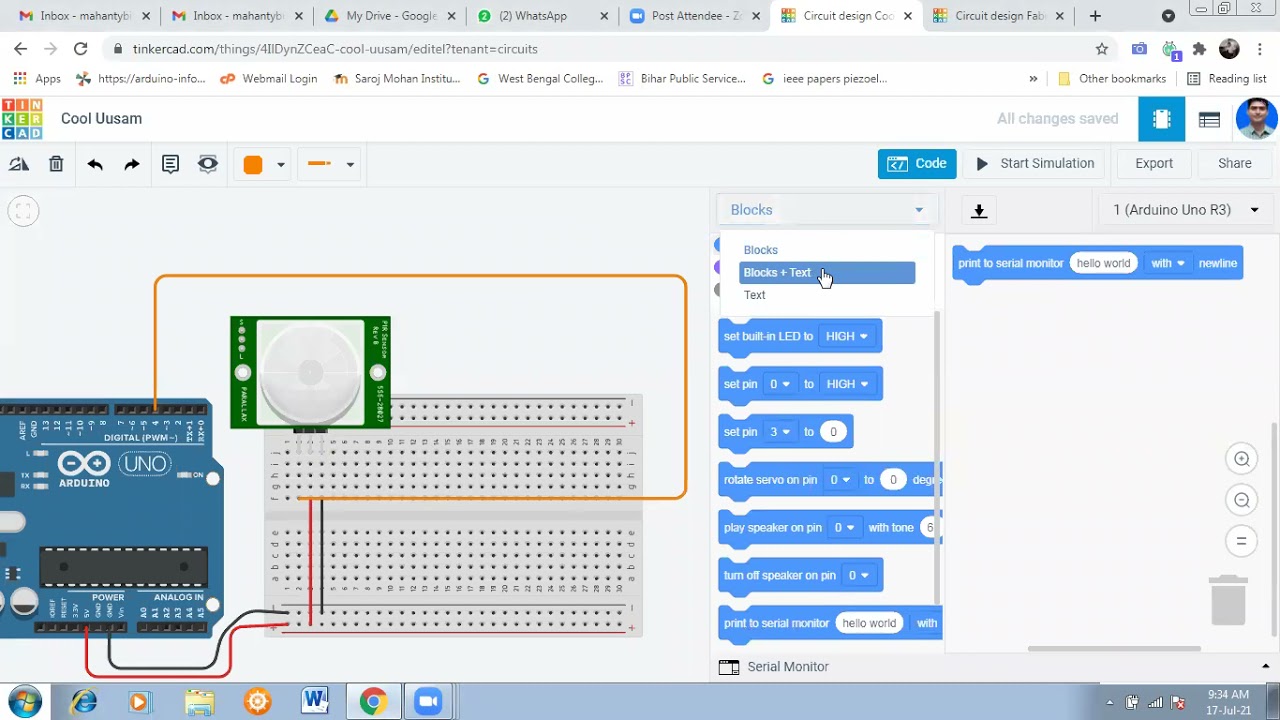This screenshot has width=1280, height=720.
Task: Zoom out the code workspace
Action: [1242, 500]
